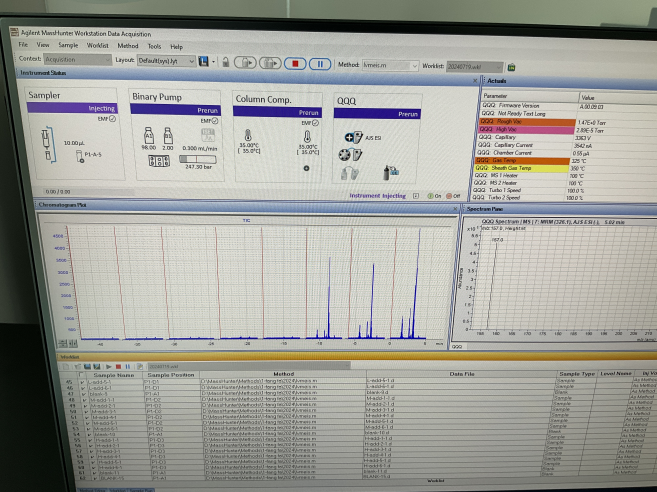This screenshot has width=657, height=492.
Task: Stop the run with red square button
Action: (x=295, y=64)
